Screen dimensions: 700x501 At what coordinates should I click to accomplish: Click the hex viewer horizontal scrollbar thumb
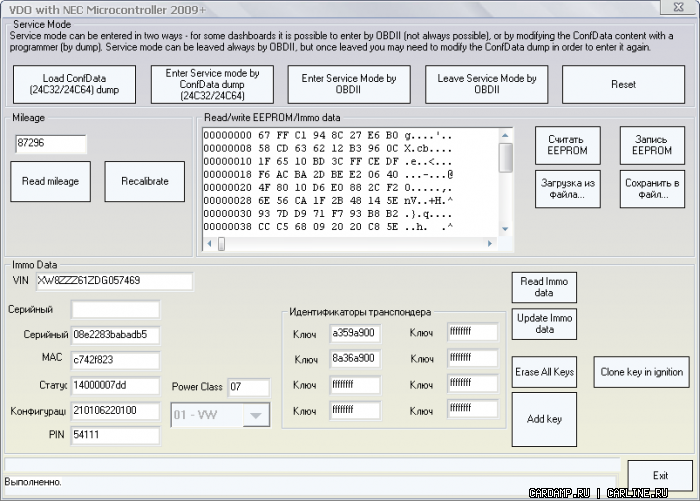click(x=221, y=244)
